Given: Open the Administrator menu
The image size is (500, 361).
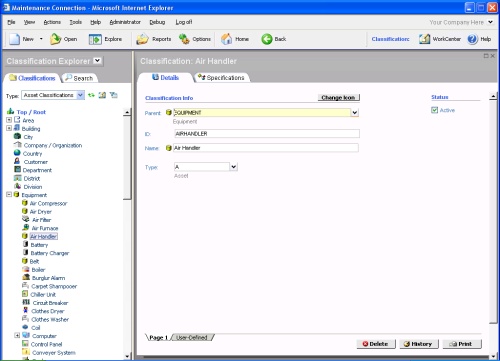Looking at the screenshot, I should pos(125,22).
